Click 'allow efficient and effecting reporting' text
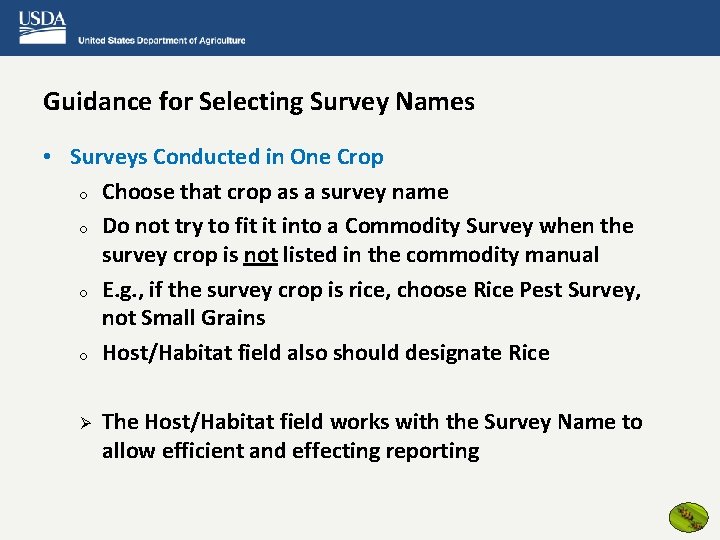 pyautogui.click(x=291, y=451)
